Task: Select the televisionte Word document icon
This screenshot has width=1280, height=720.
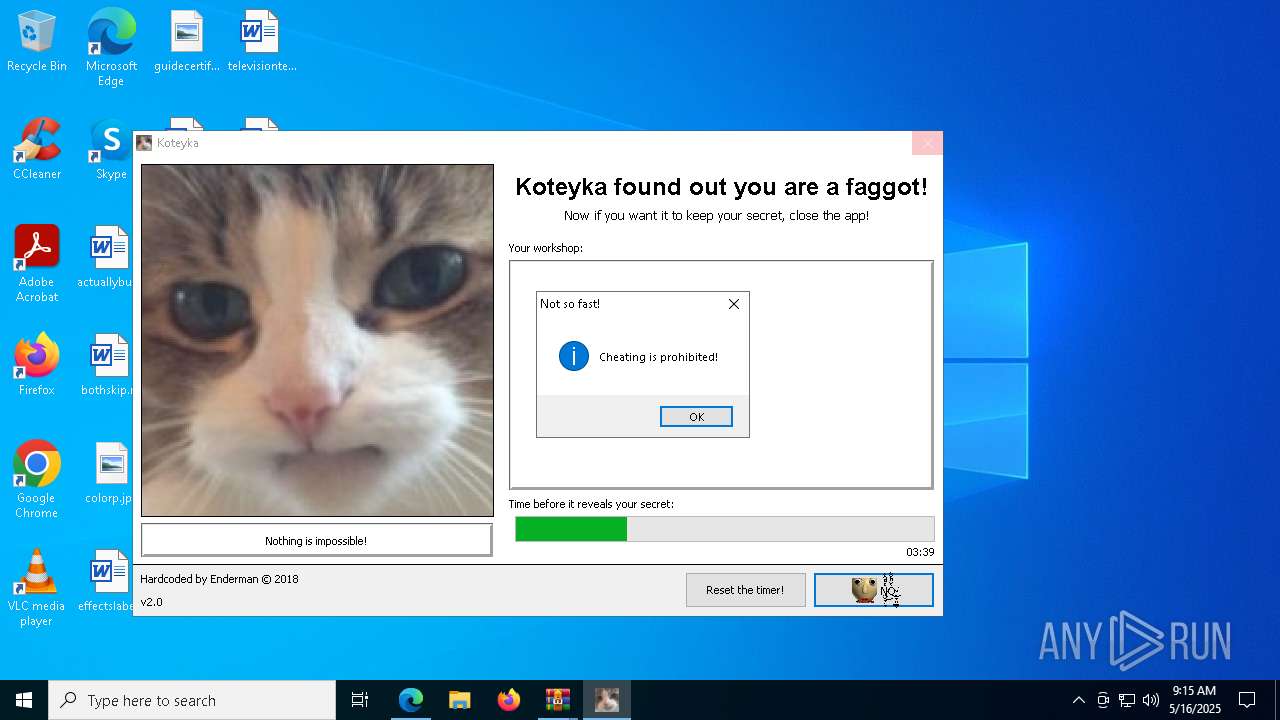Action: [262, 42]
